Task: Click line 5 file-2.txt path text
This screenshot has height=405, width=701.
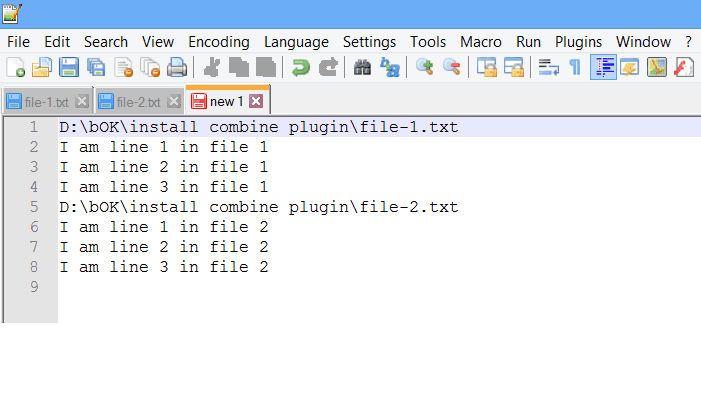Action: (259, 207)
